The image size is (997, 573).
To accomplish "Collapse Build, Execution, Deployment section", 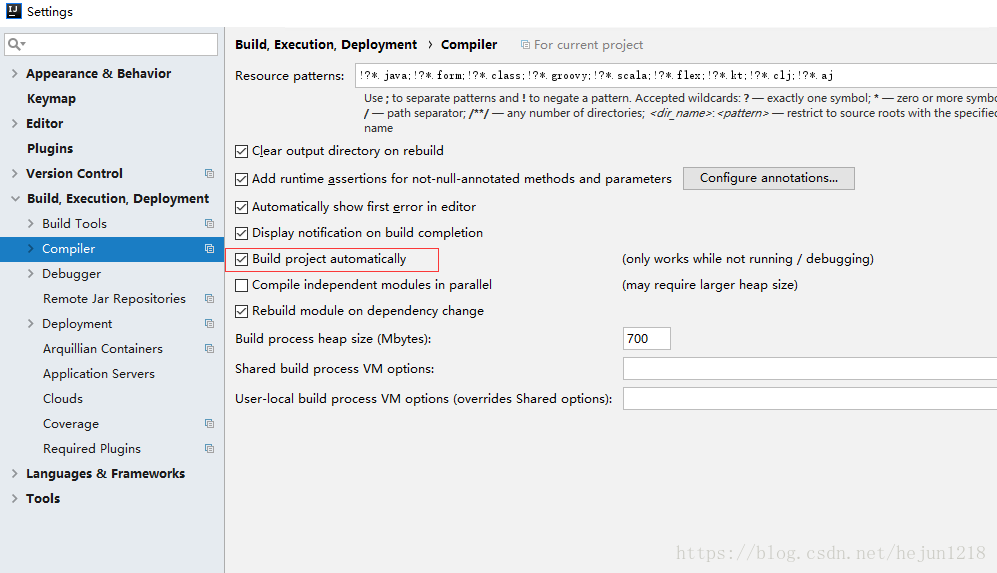I will point(15,198).
